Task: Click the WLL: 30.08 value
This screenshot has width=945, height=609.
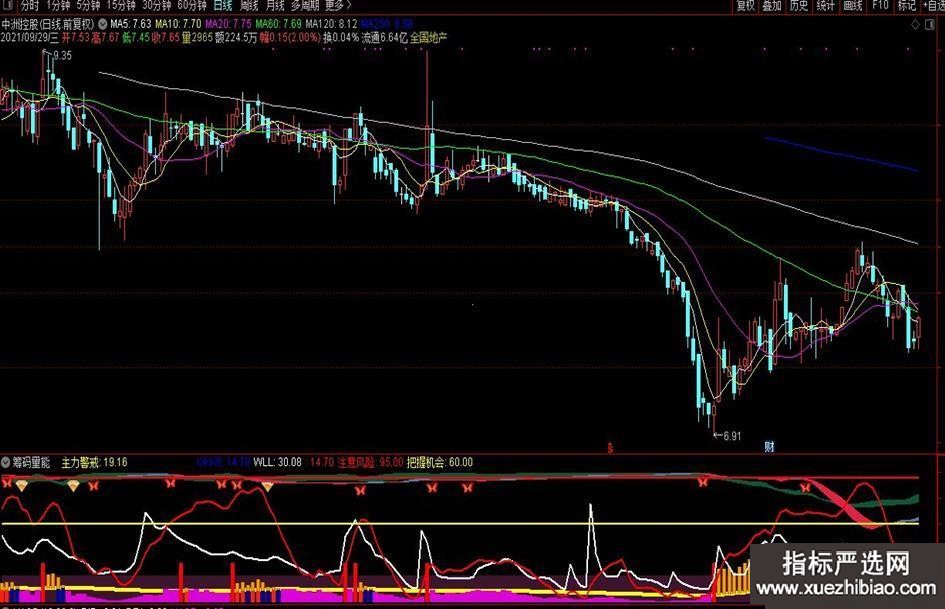Action: click(x=277, y=462)
